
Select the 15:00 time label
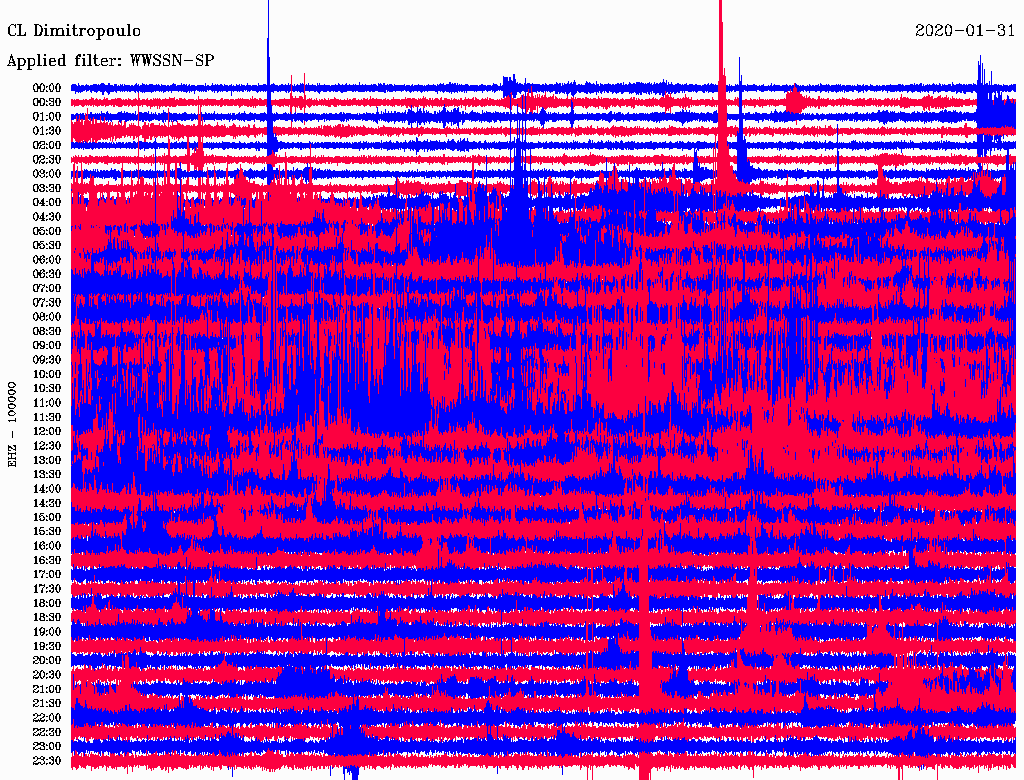tap(47, 517)
